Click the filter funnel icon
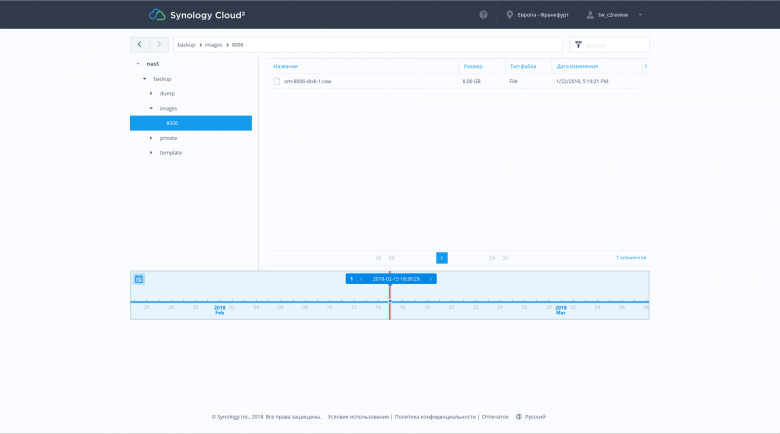This screenshot has height=434, width=780. point(578,45)
